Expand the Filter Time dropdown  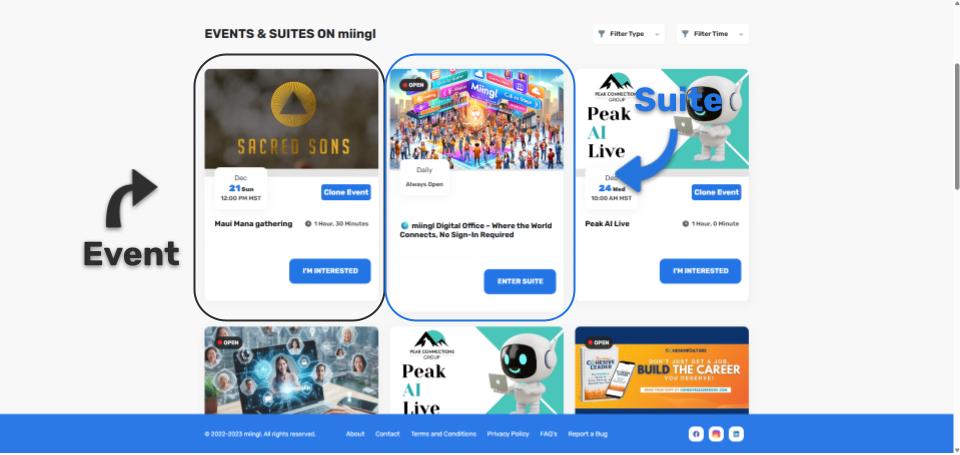coord(713,34)
